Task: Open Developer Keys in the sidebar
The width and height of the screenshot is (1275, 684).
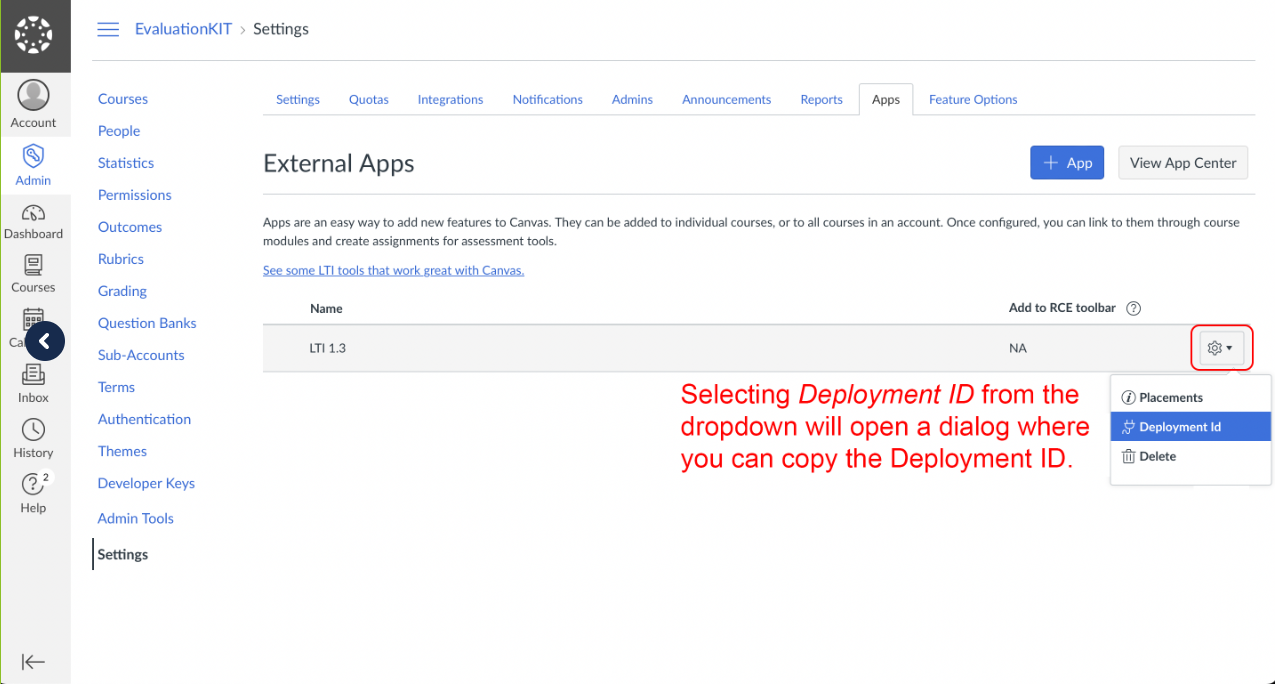Action: tap(146, 483)
